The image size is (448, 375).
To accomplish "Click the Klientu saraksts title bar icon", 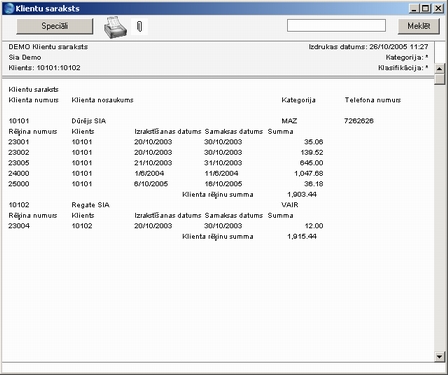I will point(9,8).
